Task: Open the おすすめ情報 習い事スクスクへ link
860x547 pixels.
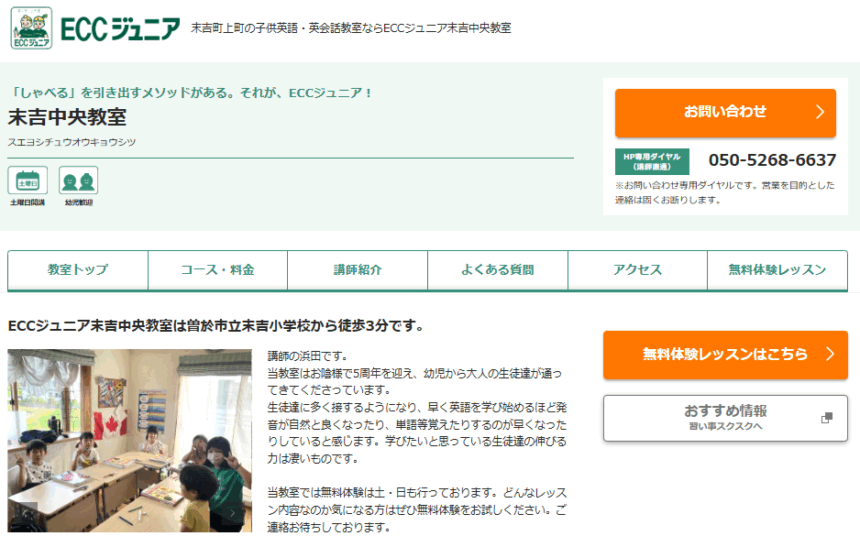Action: click(x=725, y=418)
